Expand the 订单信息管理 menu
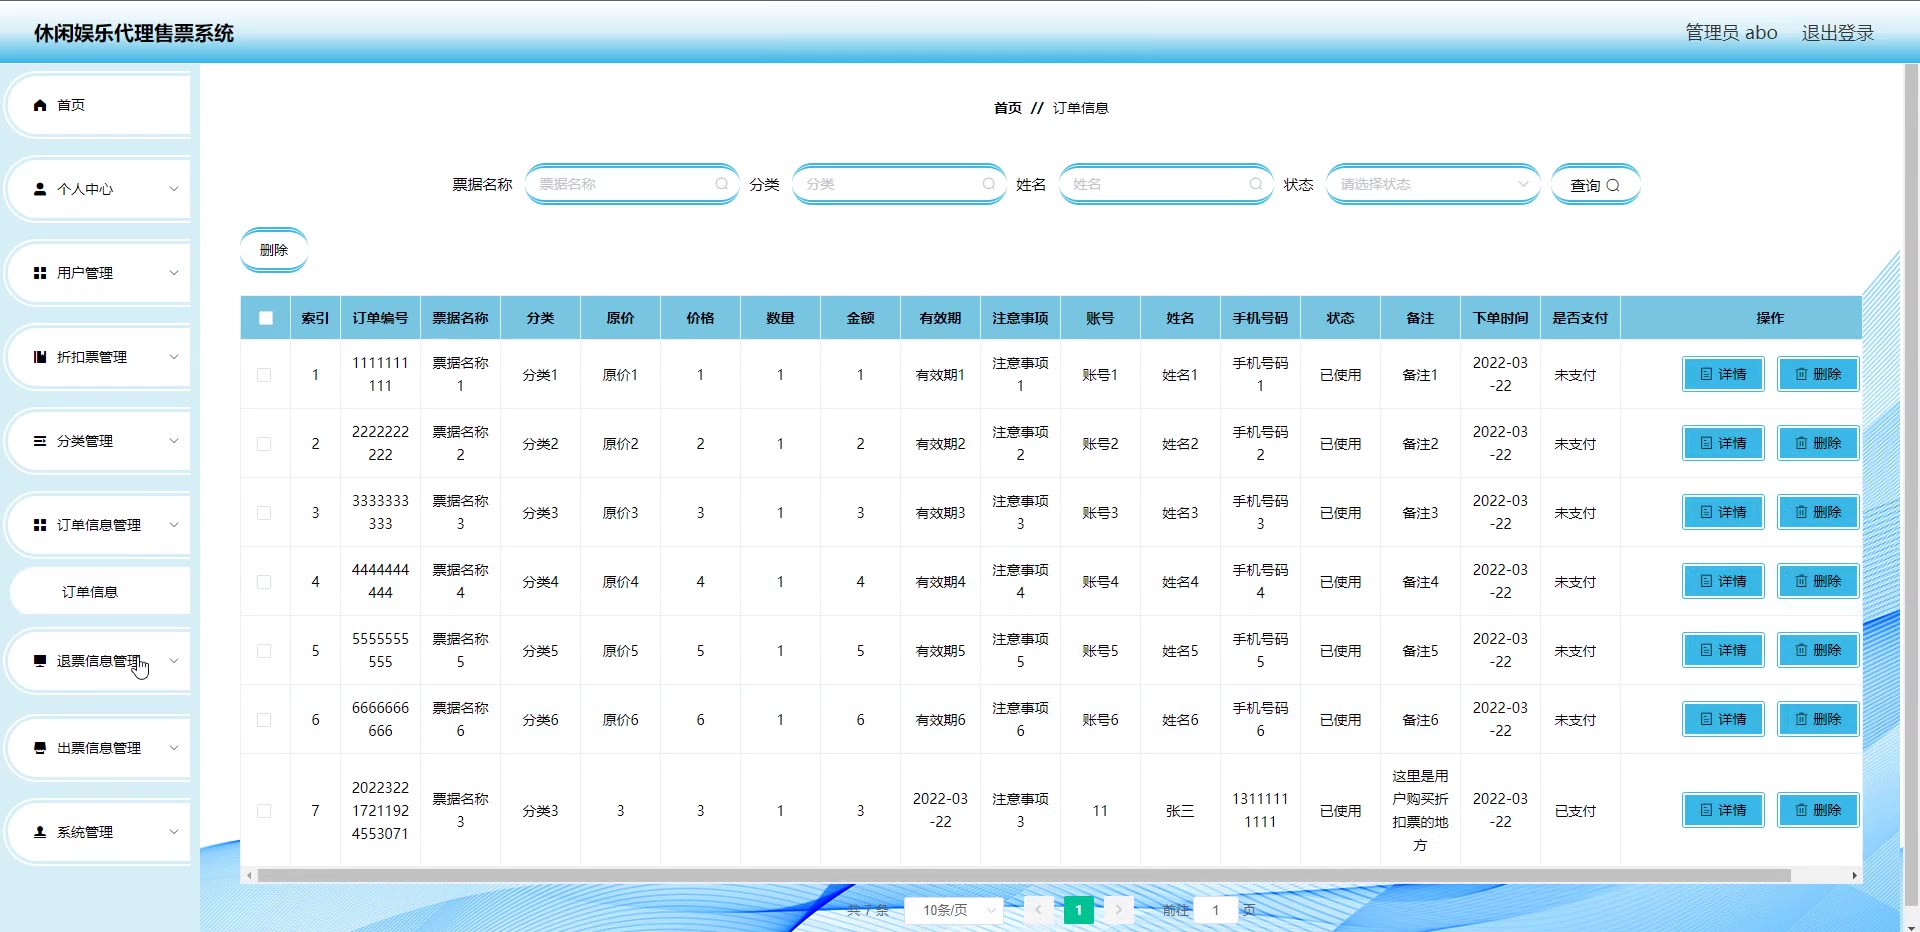The width and height of the screenshot is (1920, 932). point(98,525)
